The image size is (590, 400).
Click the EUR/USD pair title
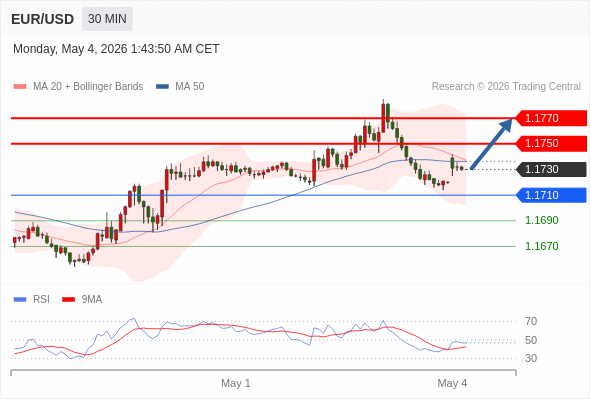43,19
